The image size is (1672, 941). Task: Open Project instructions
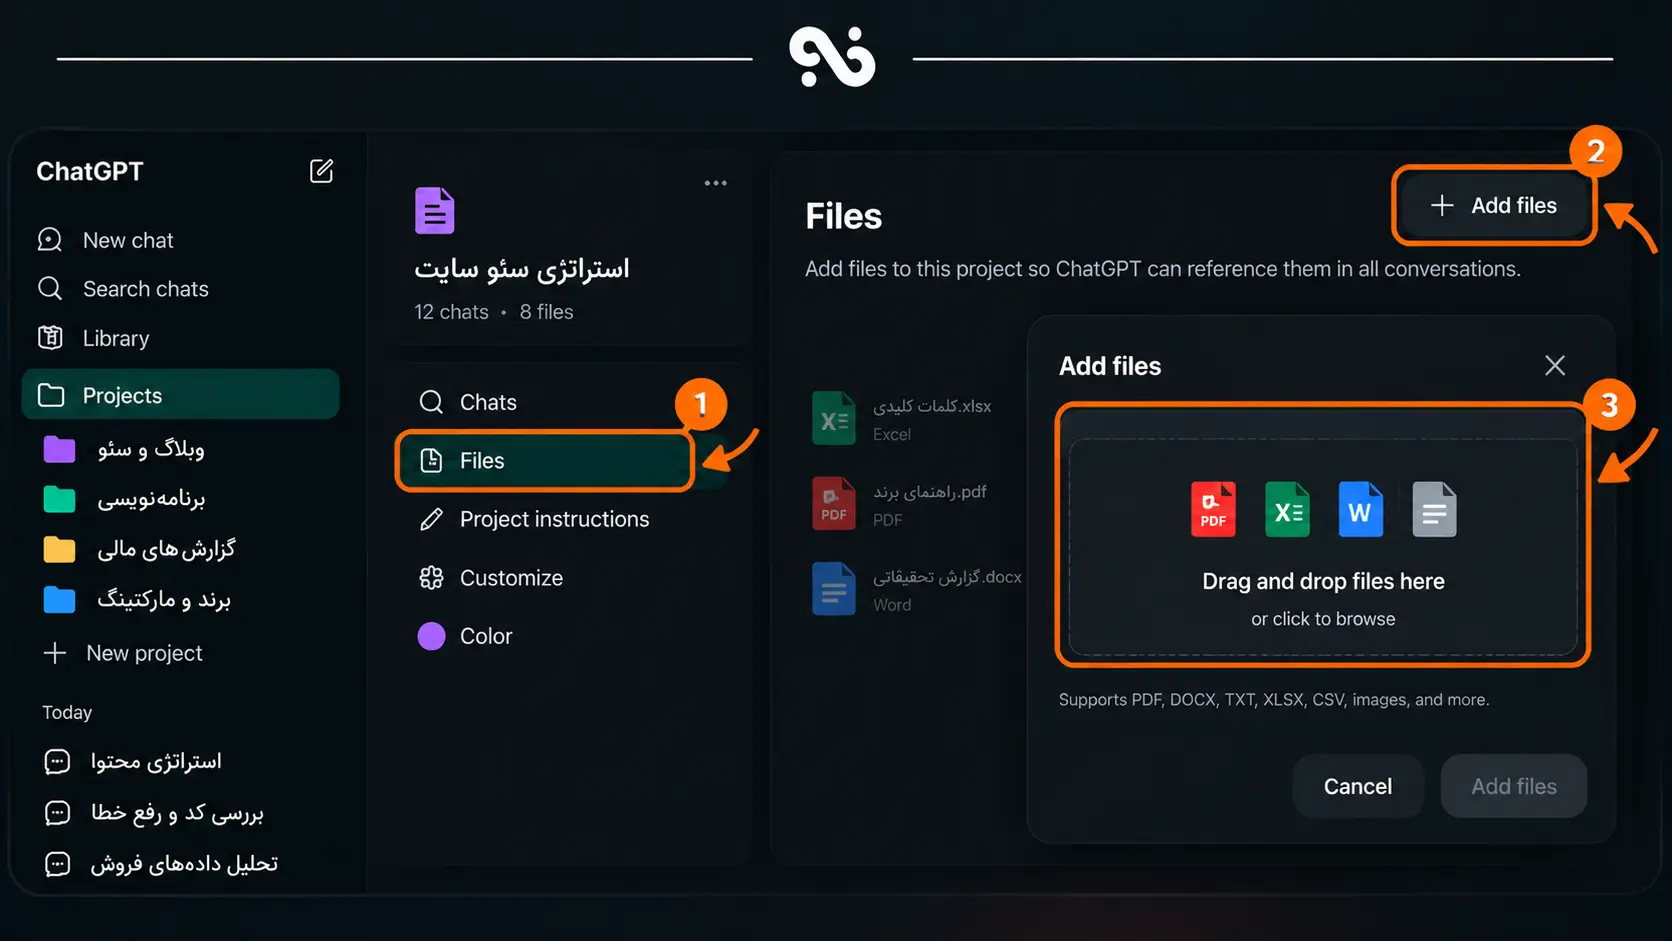click(x=534, y=519)
